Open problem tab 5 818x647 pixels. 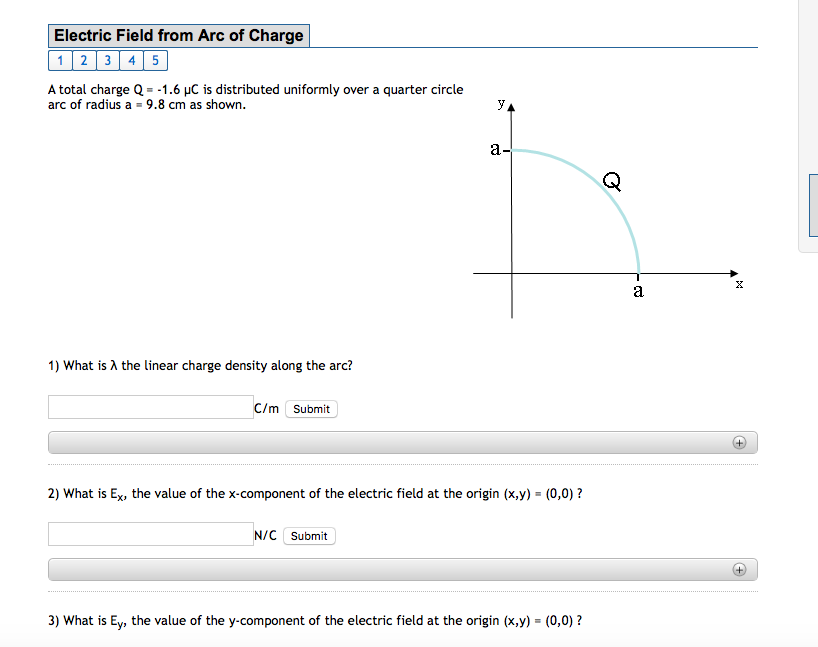pyautogui.click(x=155, y=60)
